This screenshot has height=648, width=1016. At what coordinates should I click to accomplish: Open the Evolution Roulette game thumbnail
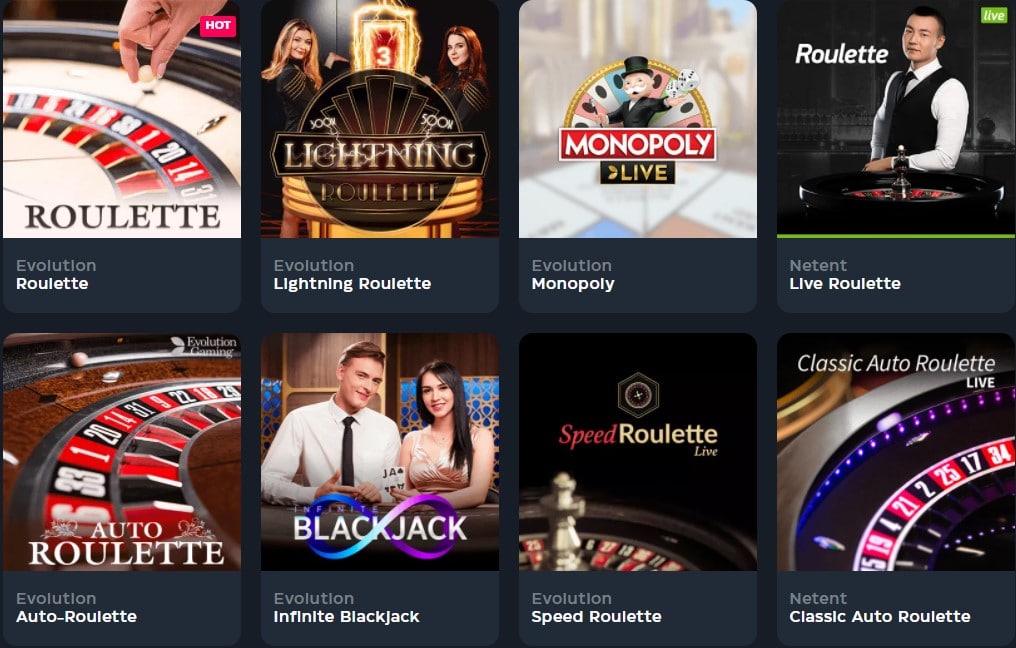[122, 119]
